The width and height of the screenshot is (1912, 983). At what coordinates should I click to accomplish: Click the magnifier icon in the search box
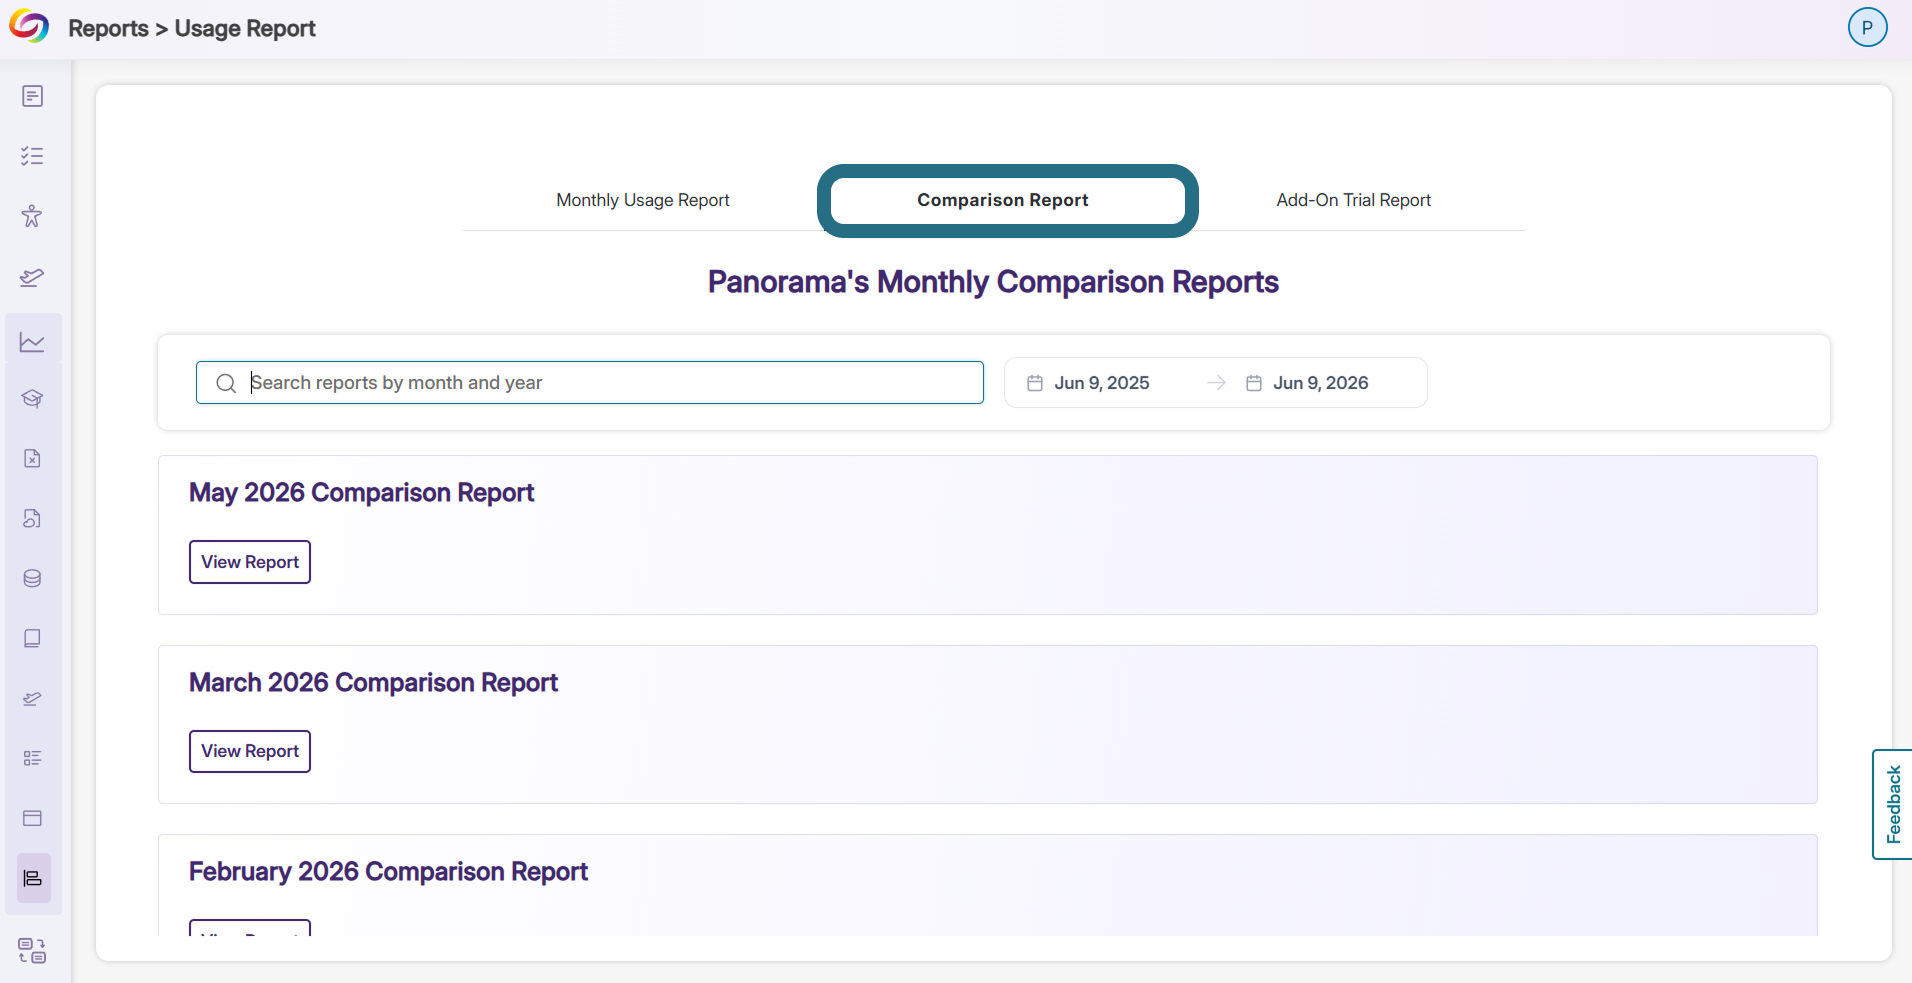tap(226, 383)
